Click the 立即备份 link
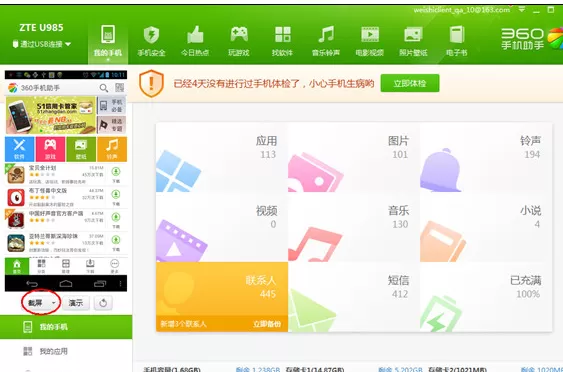The width and height of the screenshot is (563, 372). [x=267, y=324]
